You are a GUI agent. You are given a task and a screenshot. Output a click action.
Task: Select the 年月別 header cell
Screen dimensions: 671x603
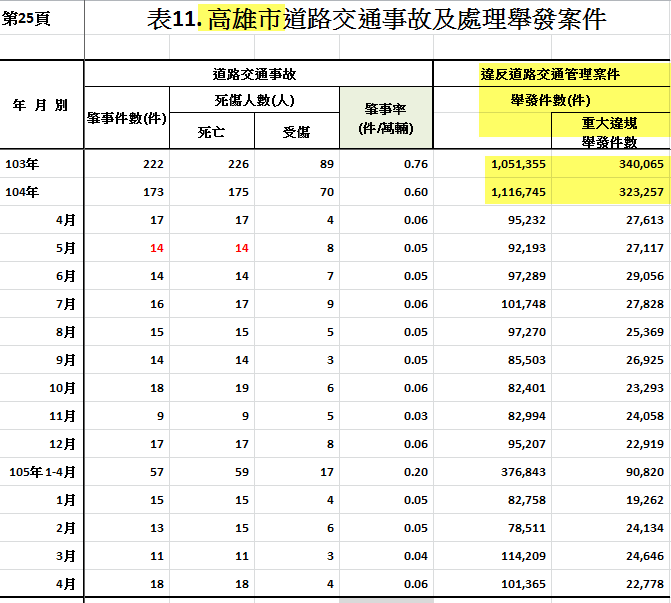tap(42, 105)
